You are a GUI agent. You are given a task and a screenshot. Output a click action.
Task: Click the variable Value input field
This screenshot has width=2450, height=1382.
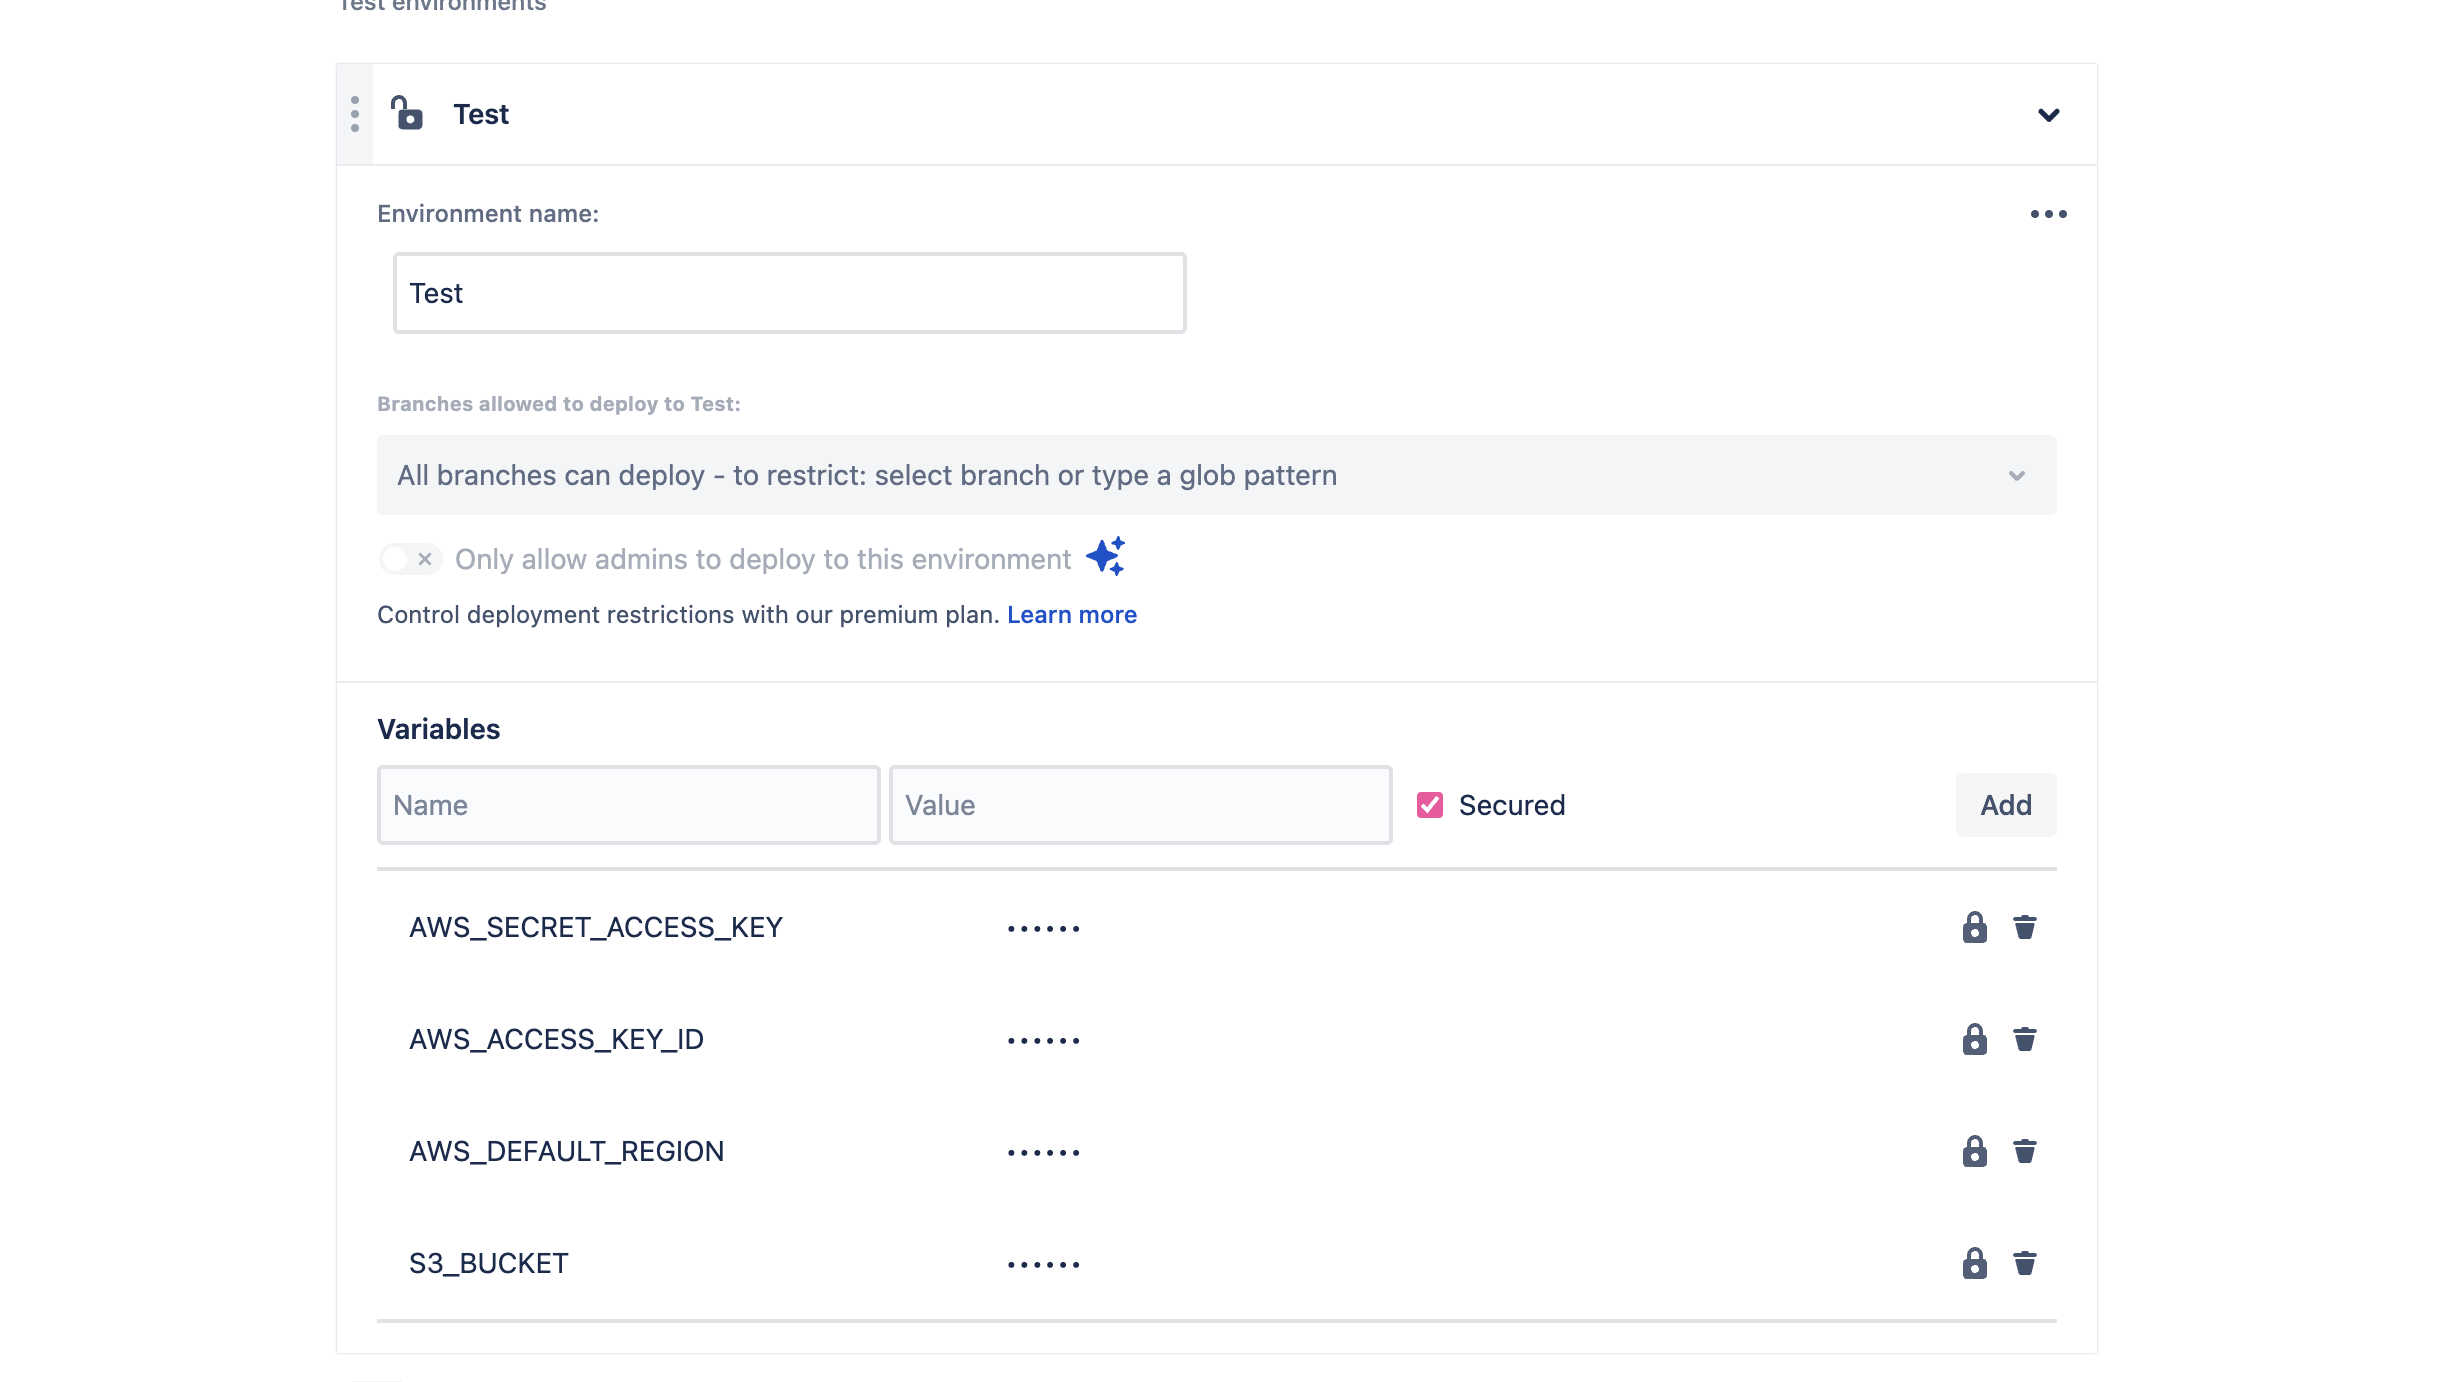(1140, 805)
